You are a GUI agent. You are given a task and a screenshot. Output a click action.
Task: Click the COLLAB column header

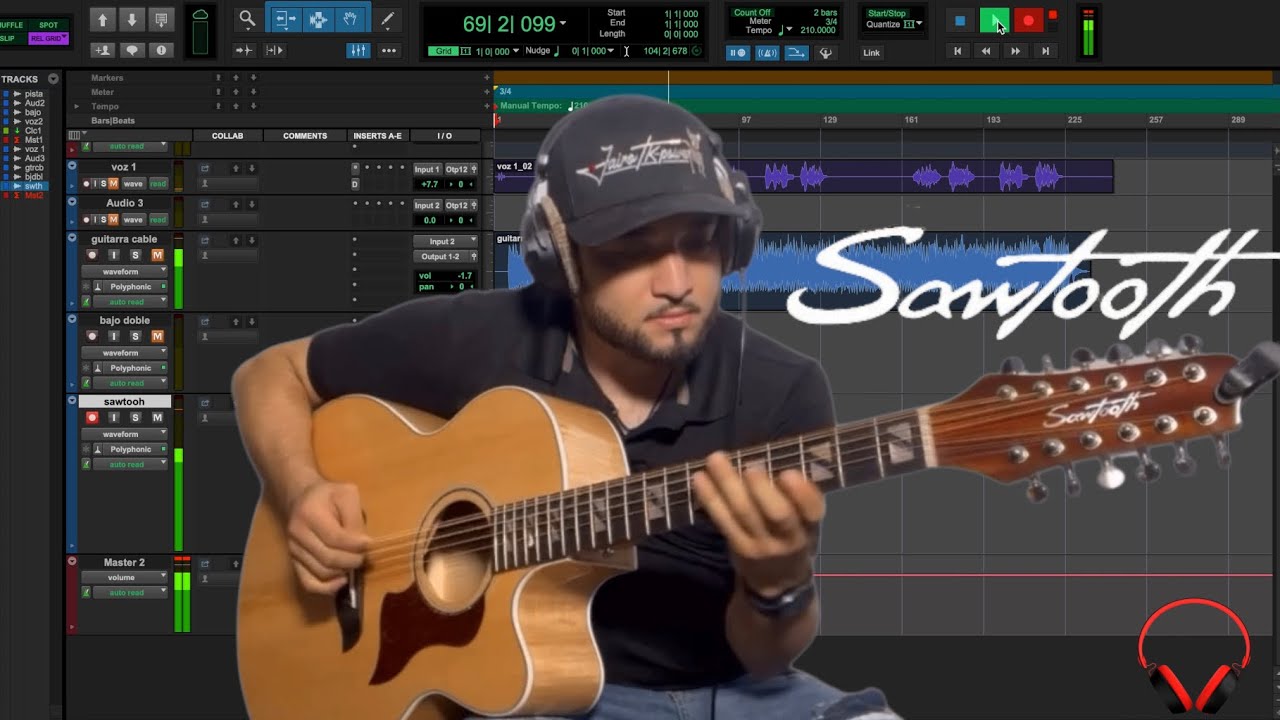[x=227, y=136]
